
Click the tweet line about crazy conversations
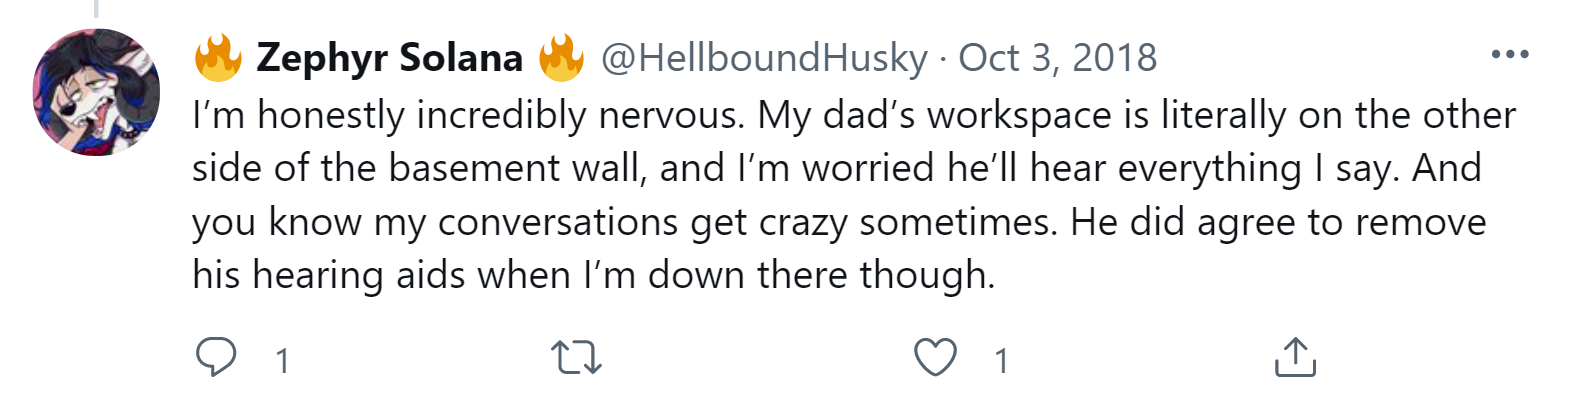click(839, 222)
